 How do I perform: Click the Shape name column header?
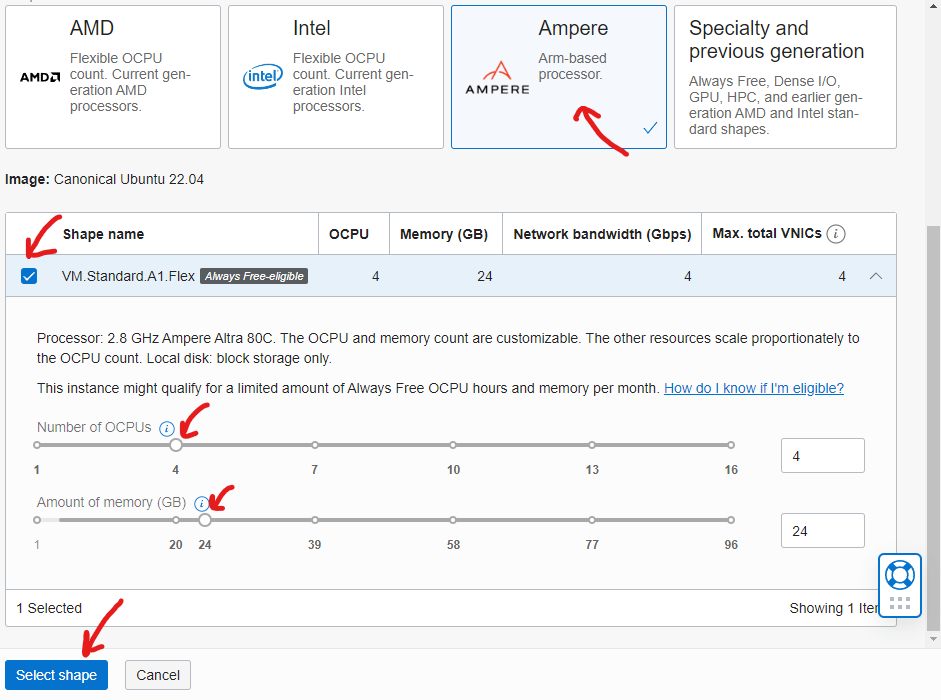point(103,234)
